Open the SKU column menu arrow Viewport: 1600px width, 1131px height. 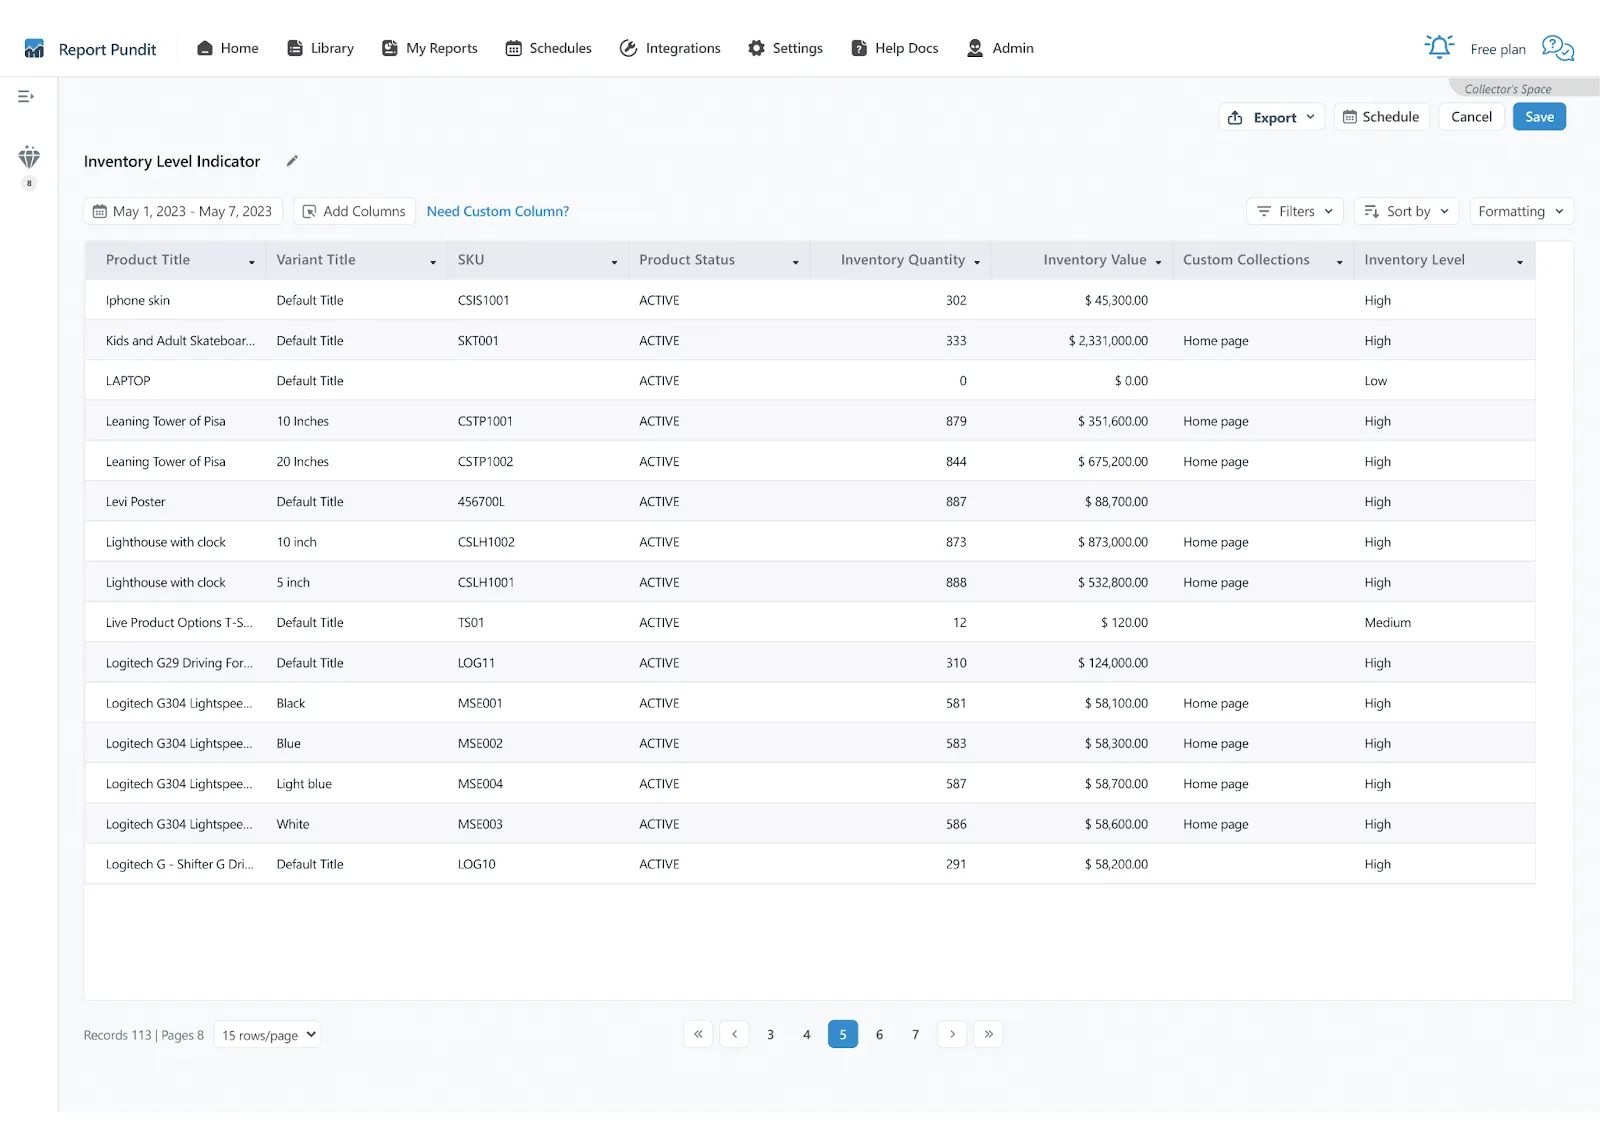click(x=614, y=262)
